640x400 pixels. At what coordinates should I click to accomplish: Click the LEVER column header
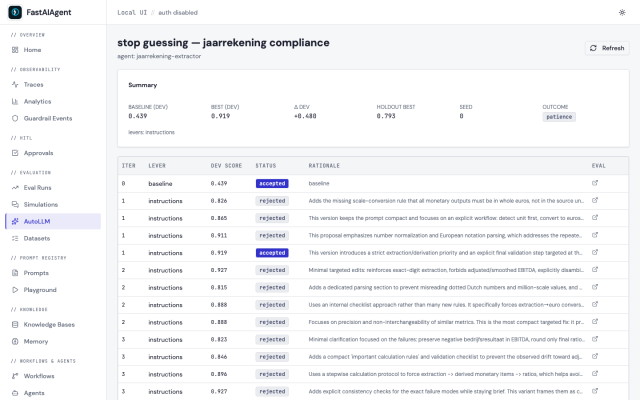click(x=157, y=166)
